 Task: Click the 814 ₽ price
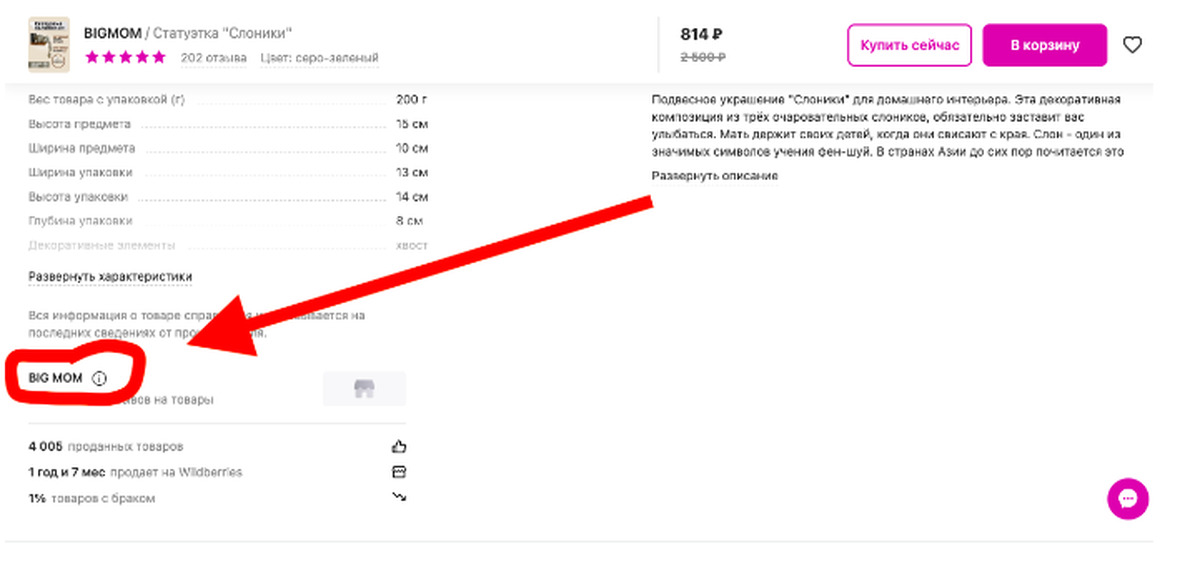701,34
